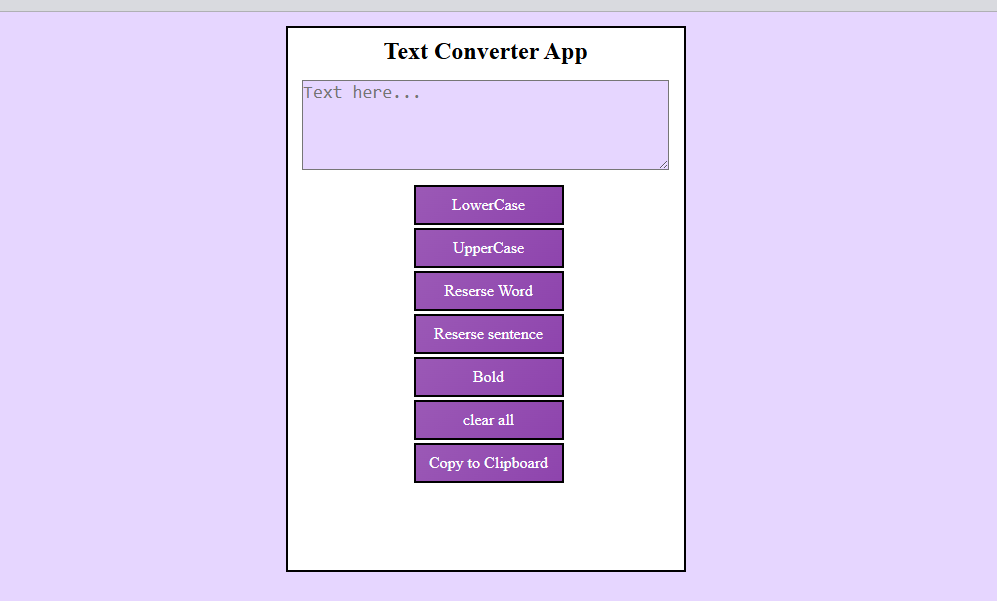Focus the 'Text here...' textarea
The height and width of the screenshot is (601, 997).
[x=485, y=125]
